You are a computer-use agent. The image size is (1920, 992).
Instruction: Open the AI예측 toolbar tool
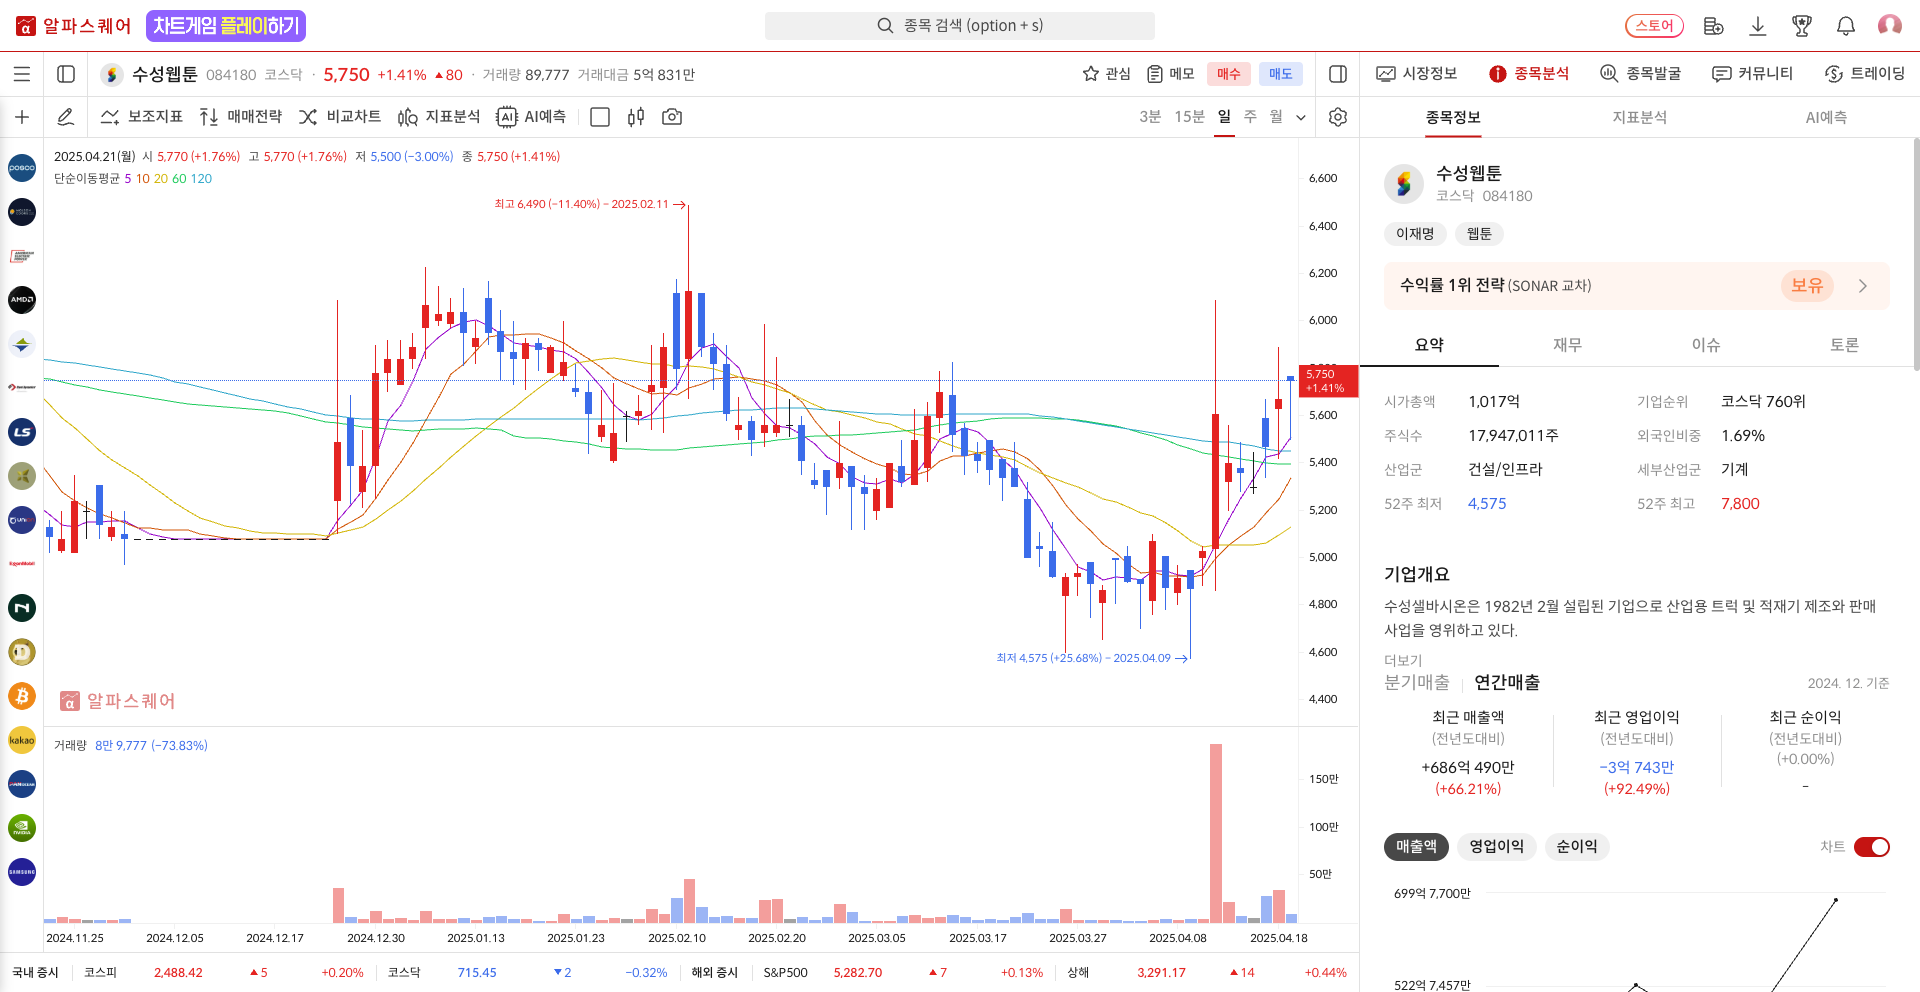click(x=532, y=117)
